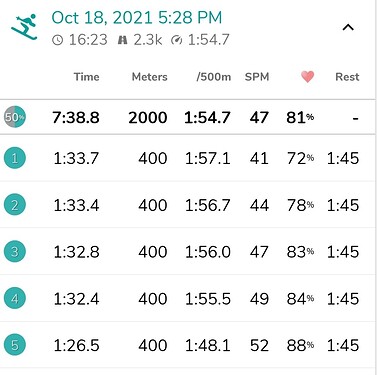Open the Oct 18, 2021 5:28 PM workout title
377x375 pixels.
[x=137, y=18]
